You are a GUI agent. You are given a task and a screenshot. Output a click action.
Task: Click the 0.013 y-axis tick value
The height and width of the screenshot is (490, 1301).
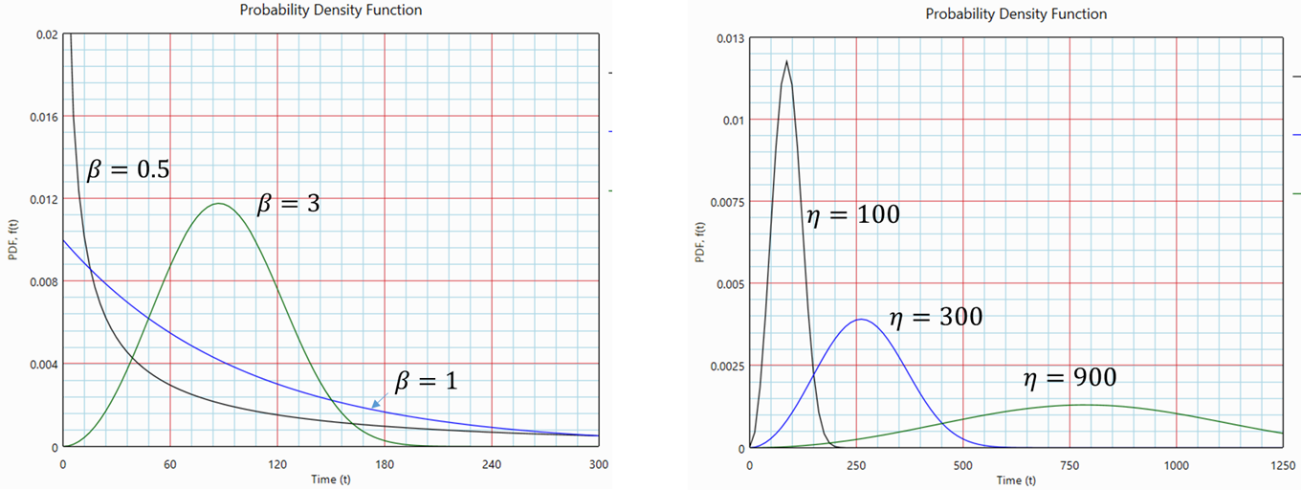pos(732,38)
